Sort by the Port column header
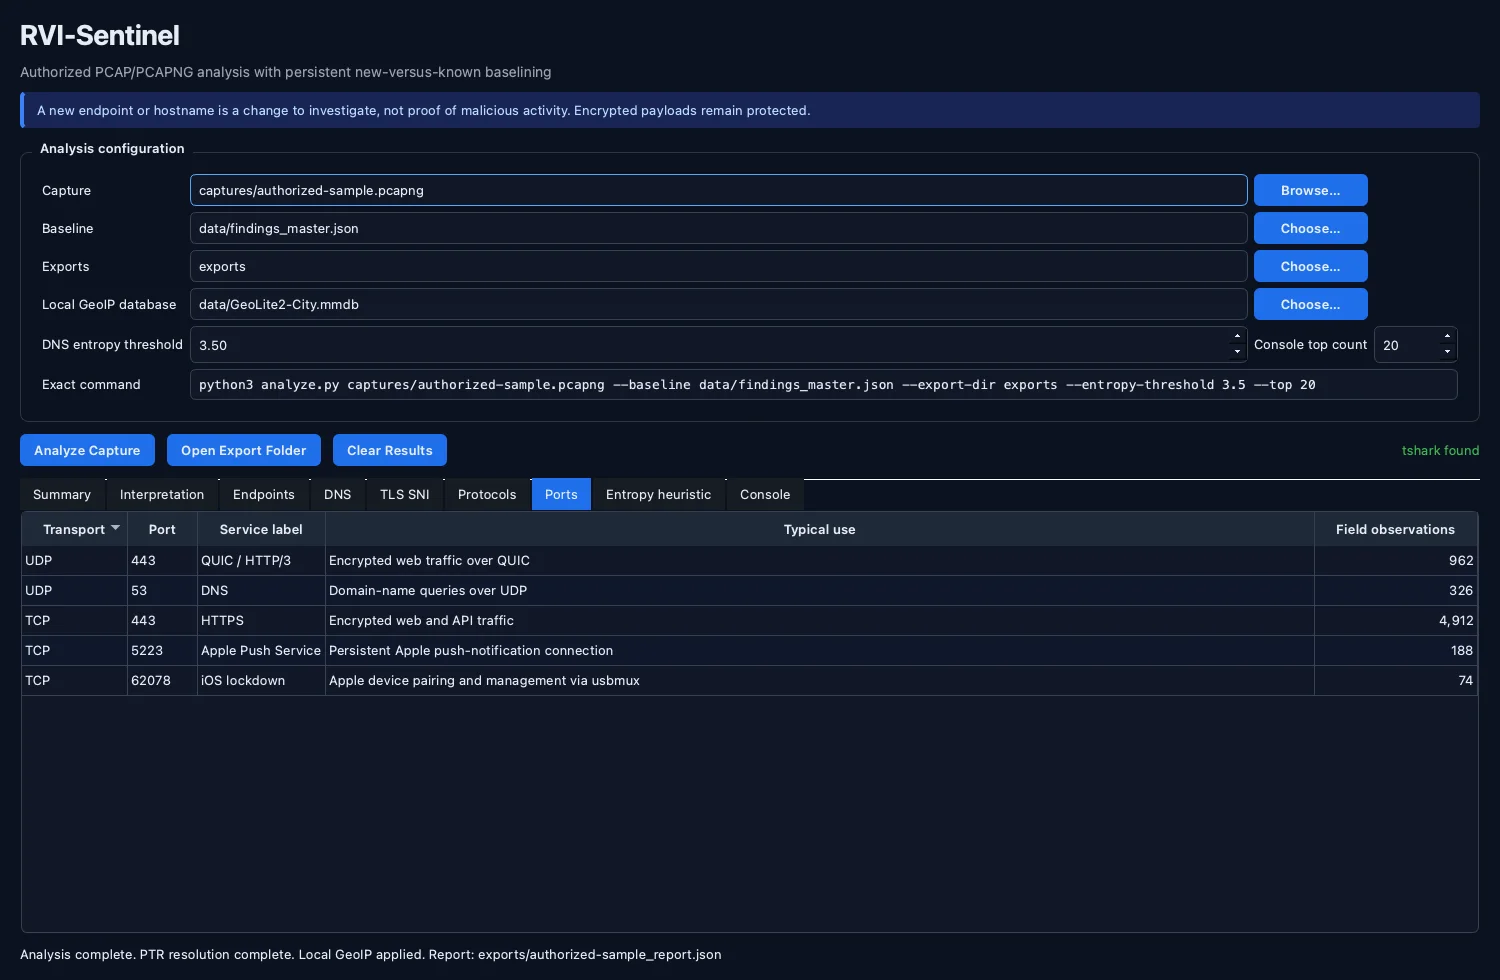 tap(162, 529)
